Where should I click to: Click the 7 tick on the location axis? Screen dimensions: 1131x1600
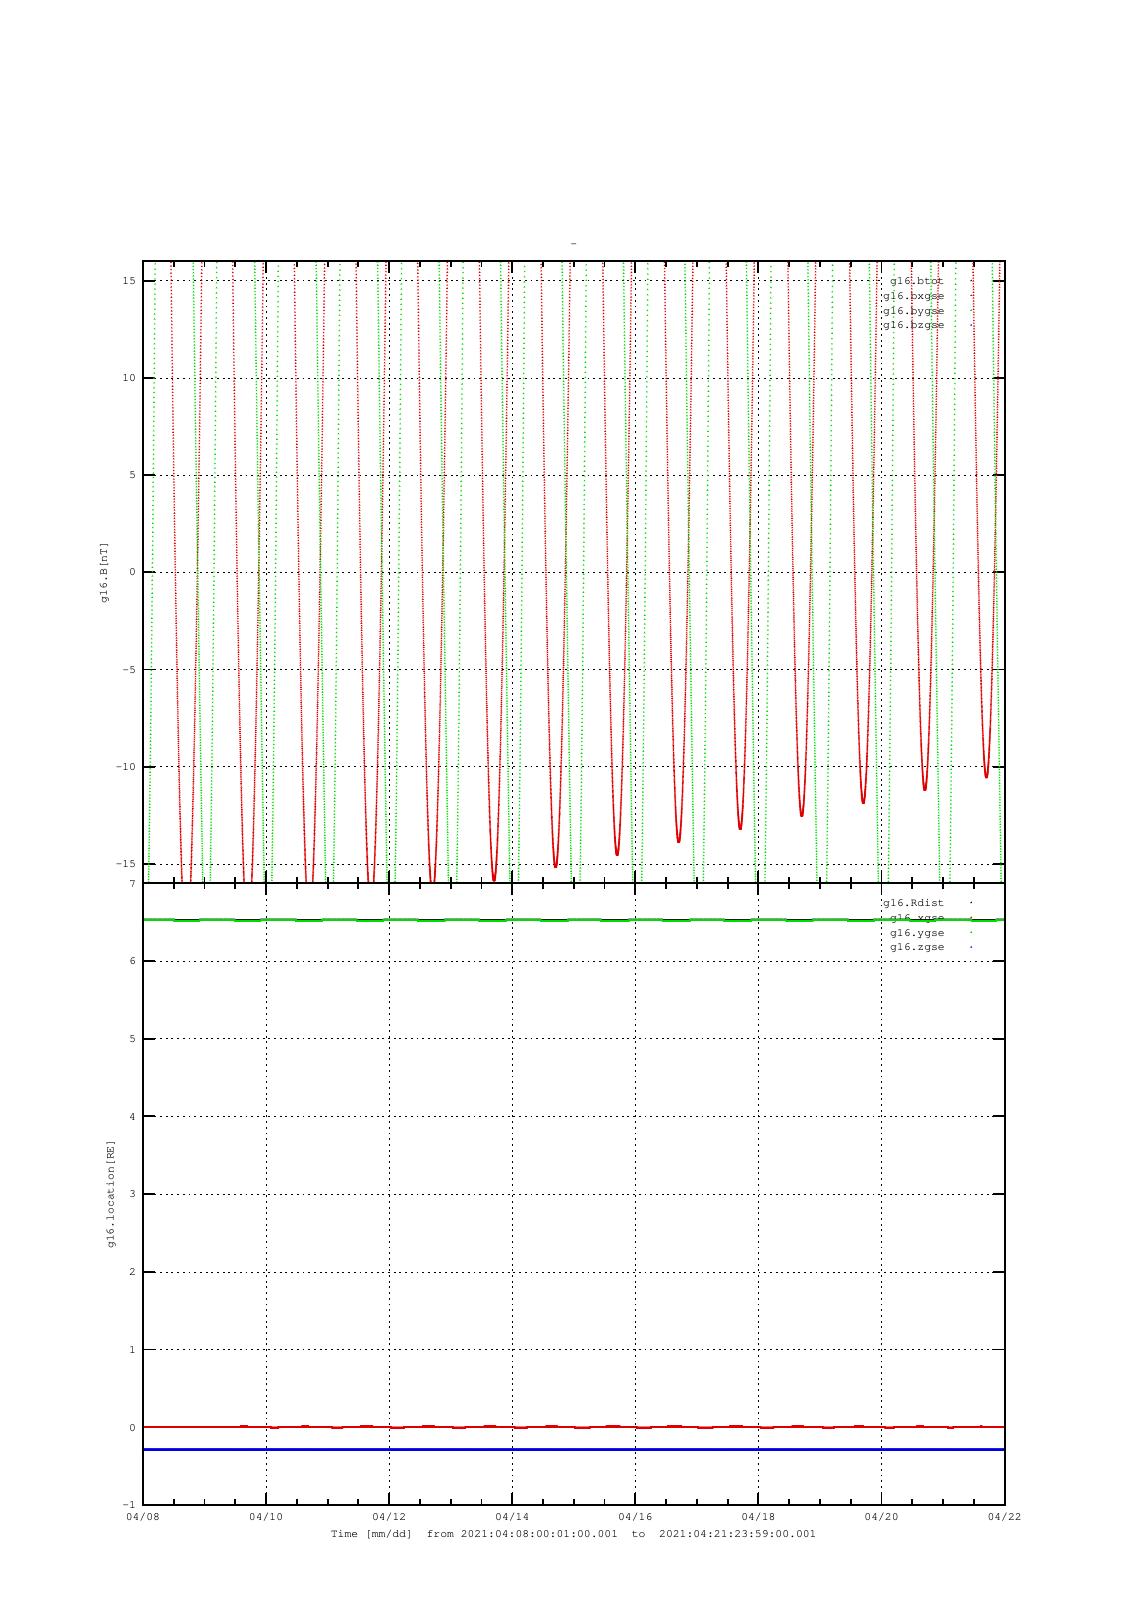tap(132, 884)
